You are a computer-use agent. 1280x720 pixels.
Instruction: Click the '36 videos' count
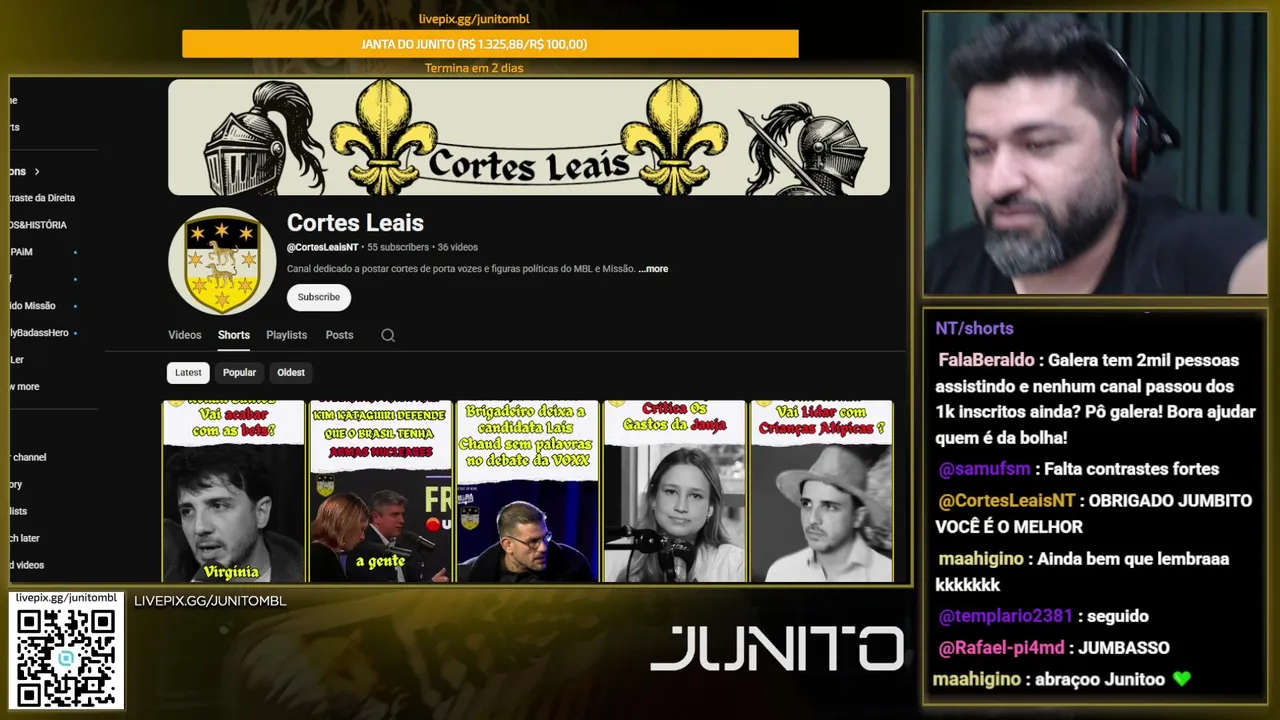[x=458, y=247]
